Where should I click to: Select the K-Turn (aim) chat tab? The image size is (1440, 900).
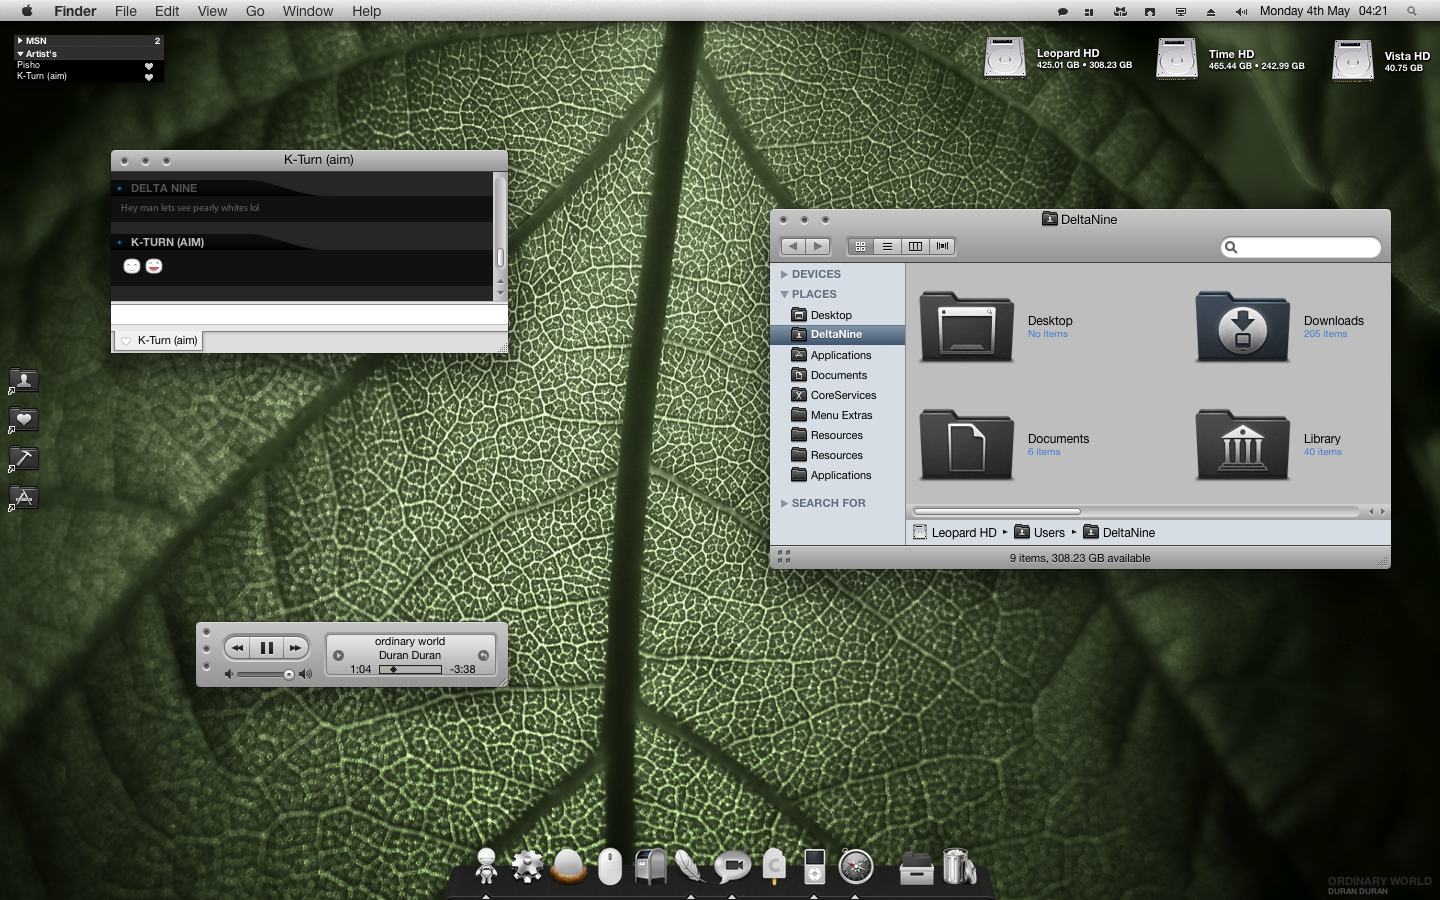tap(159, 340)
